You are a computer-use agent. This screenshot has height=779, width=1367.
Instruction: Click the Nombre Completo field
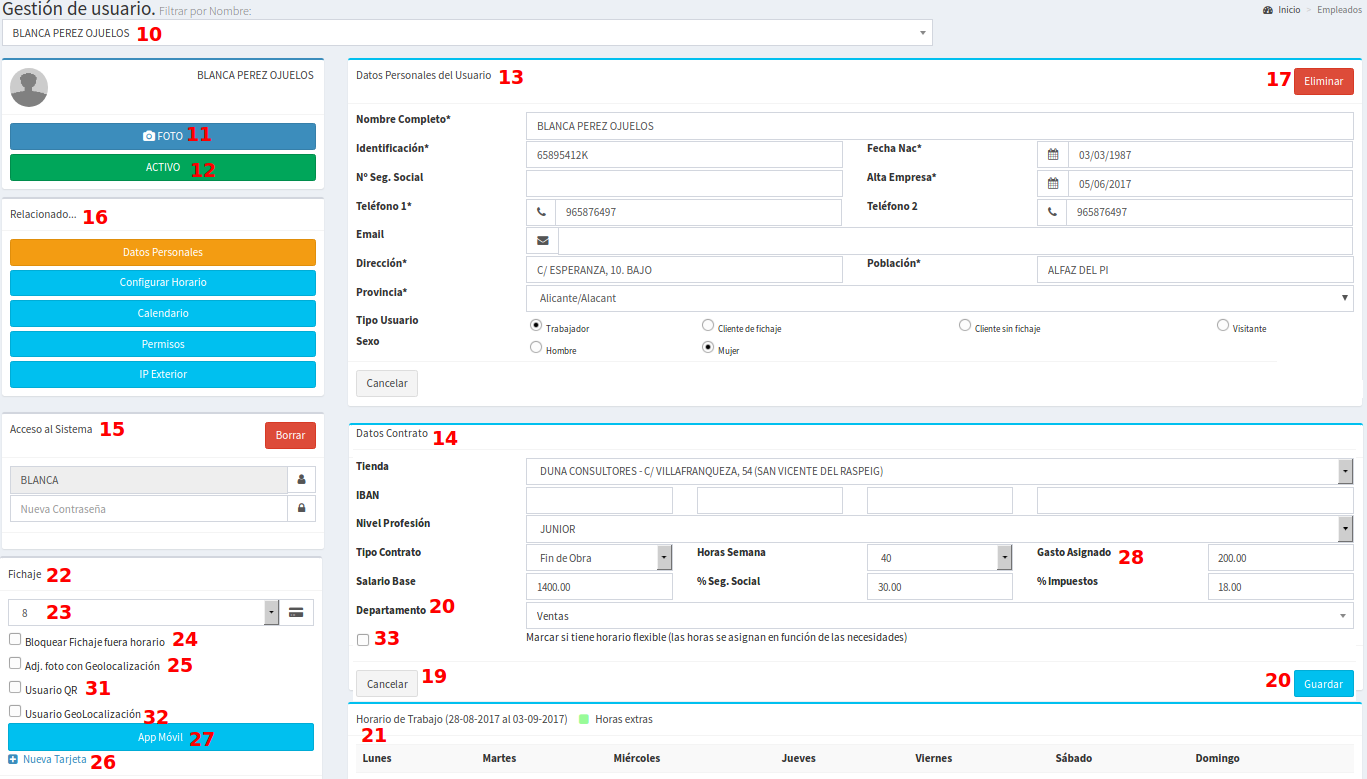pos(939,126)
